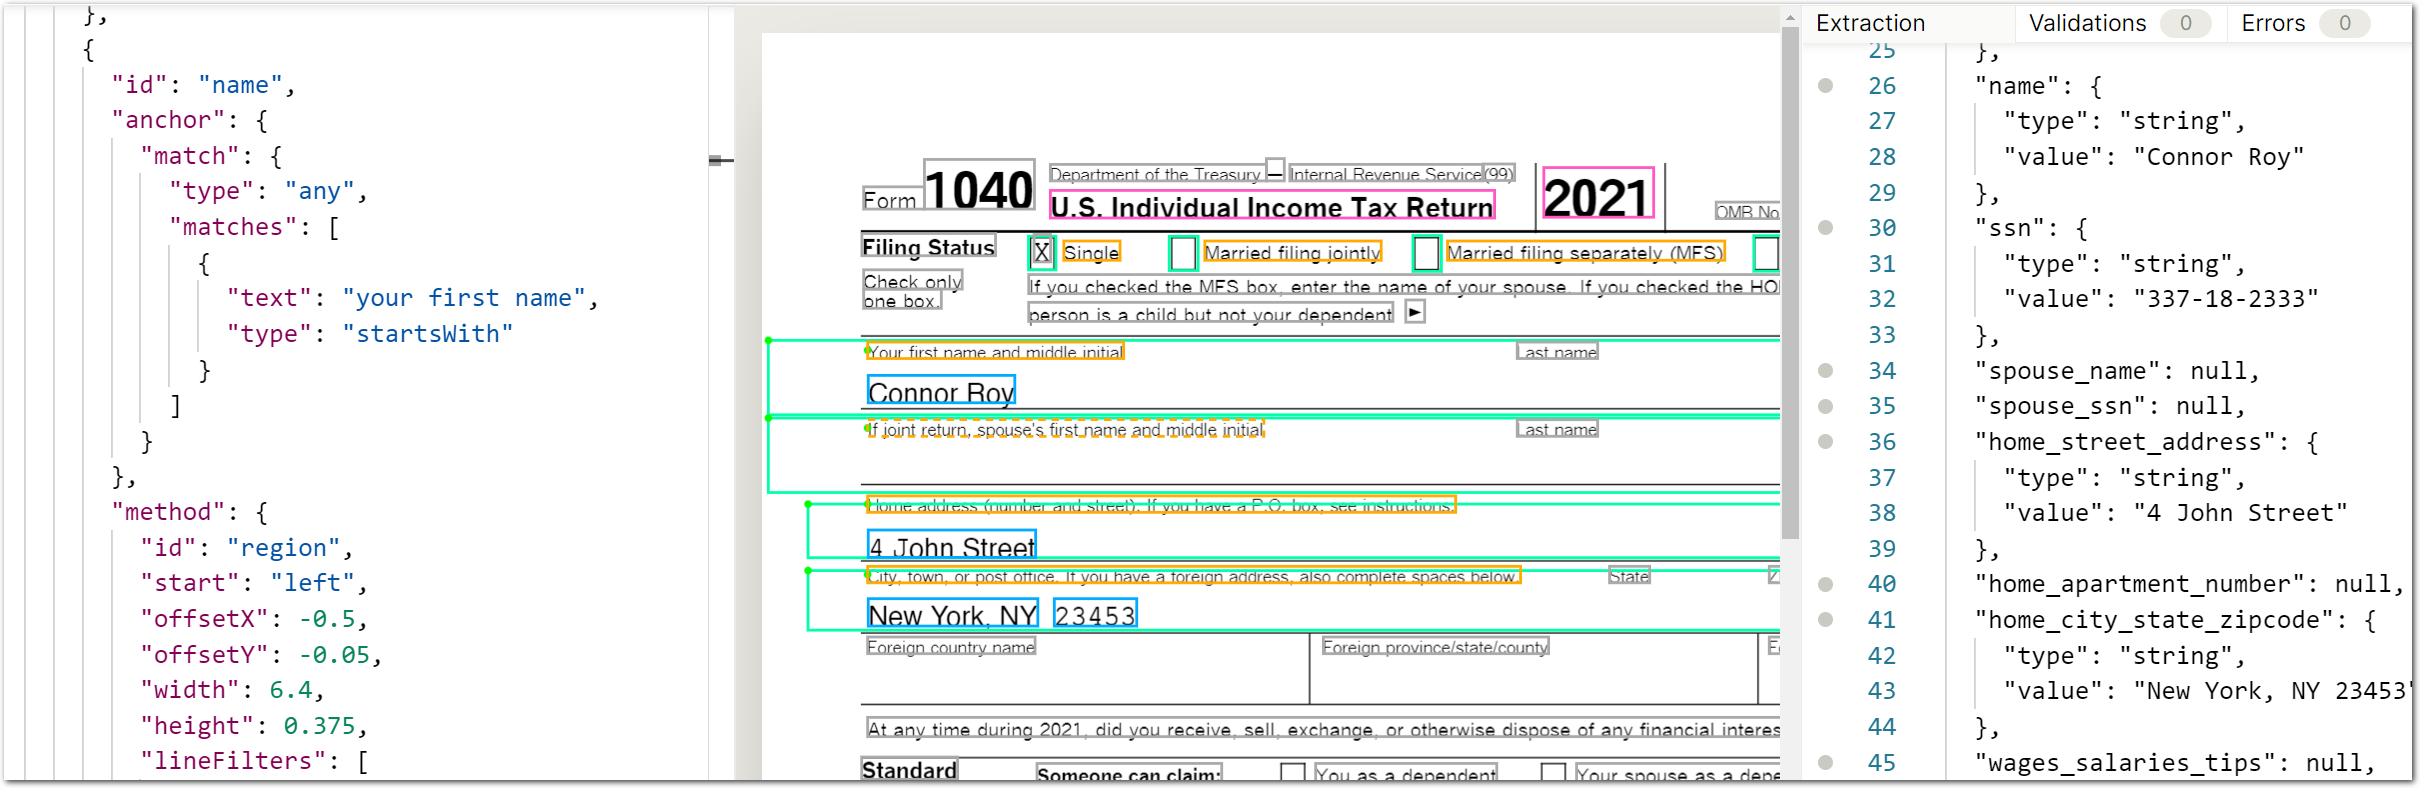Click the small box after 'Department of the Treasury'
Image resolution: width=2420 pixels, height=788 pixels.
(1275, 168)
